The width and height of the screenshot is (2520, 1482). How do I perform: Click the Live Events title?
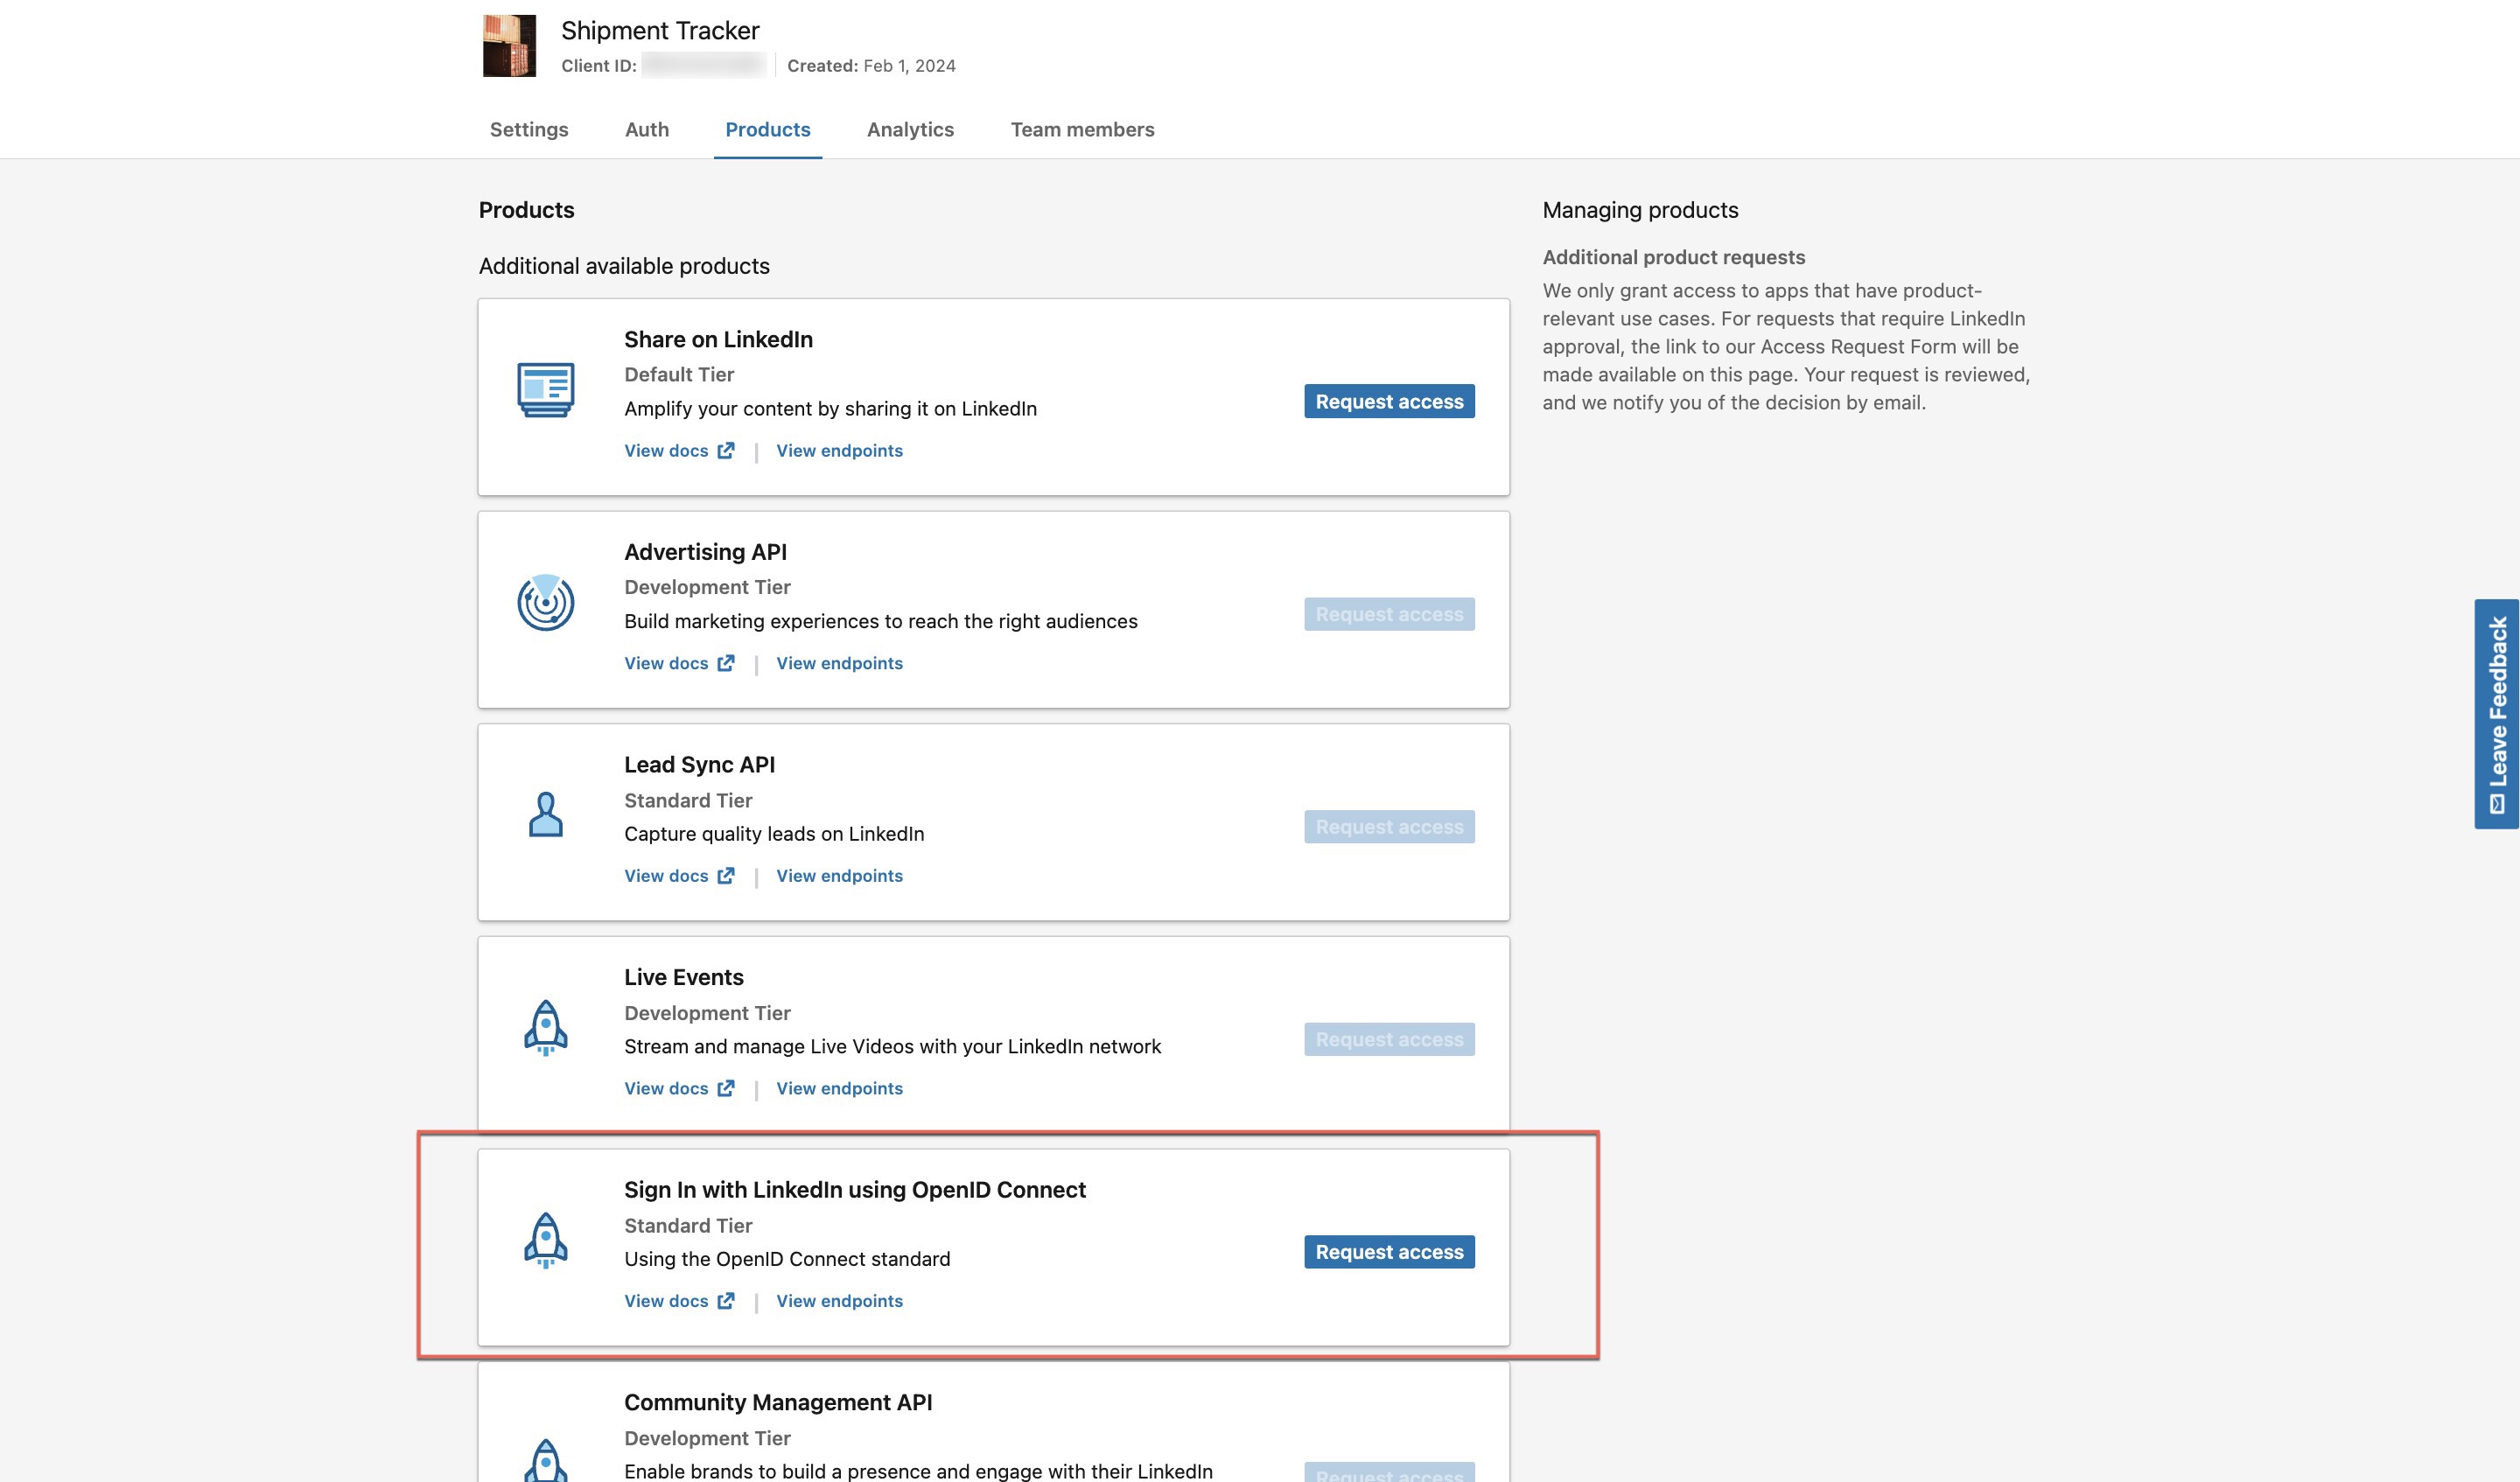click(x=684, y=977)
